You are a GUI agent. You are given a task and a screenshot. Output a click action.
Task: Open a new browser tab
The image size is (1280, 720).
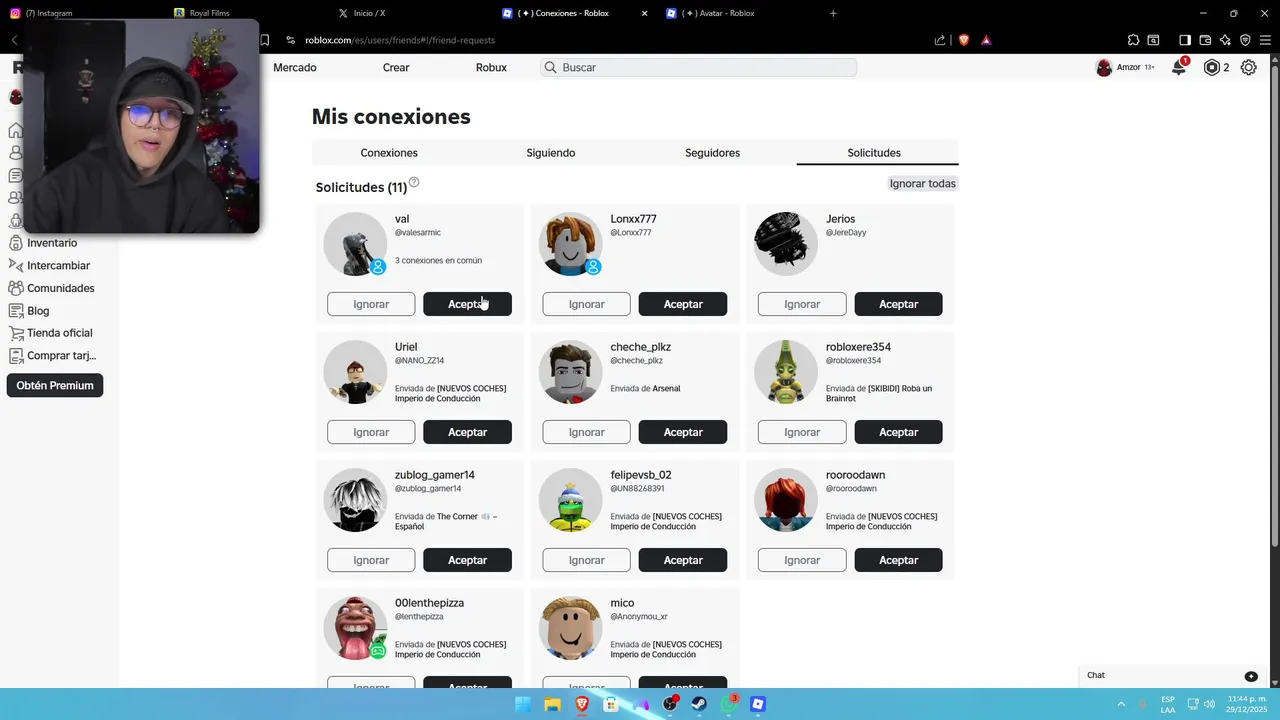[x=833, y=13]
